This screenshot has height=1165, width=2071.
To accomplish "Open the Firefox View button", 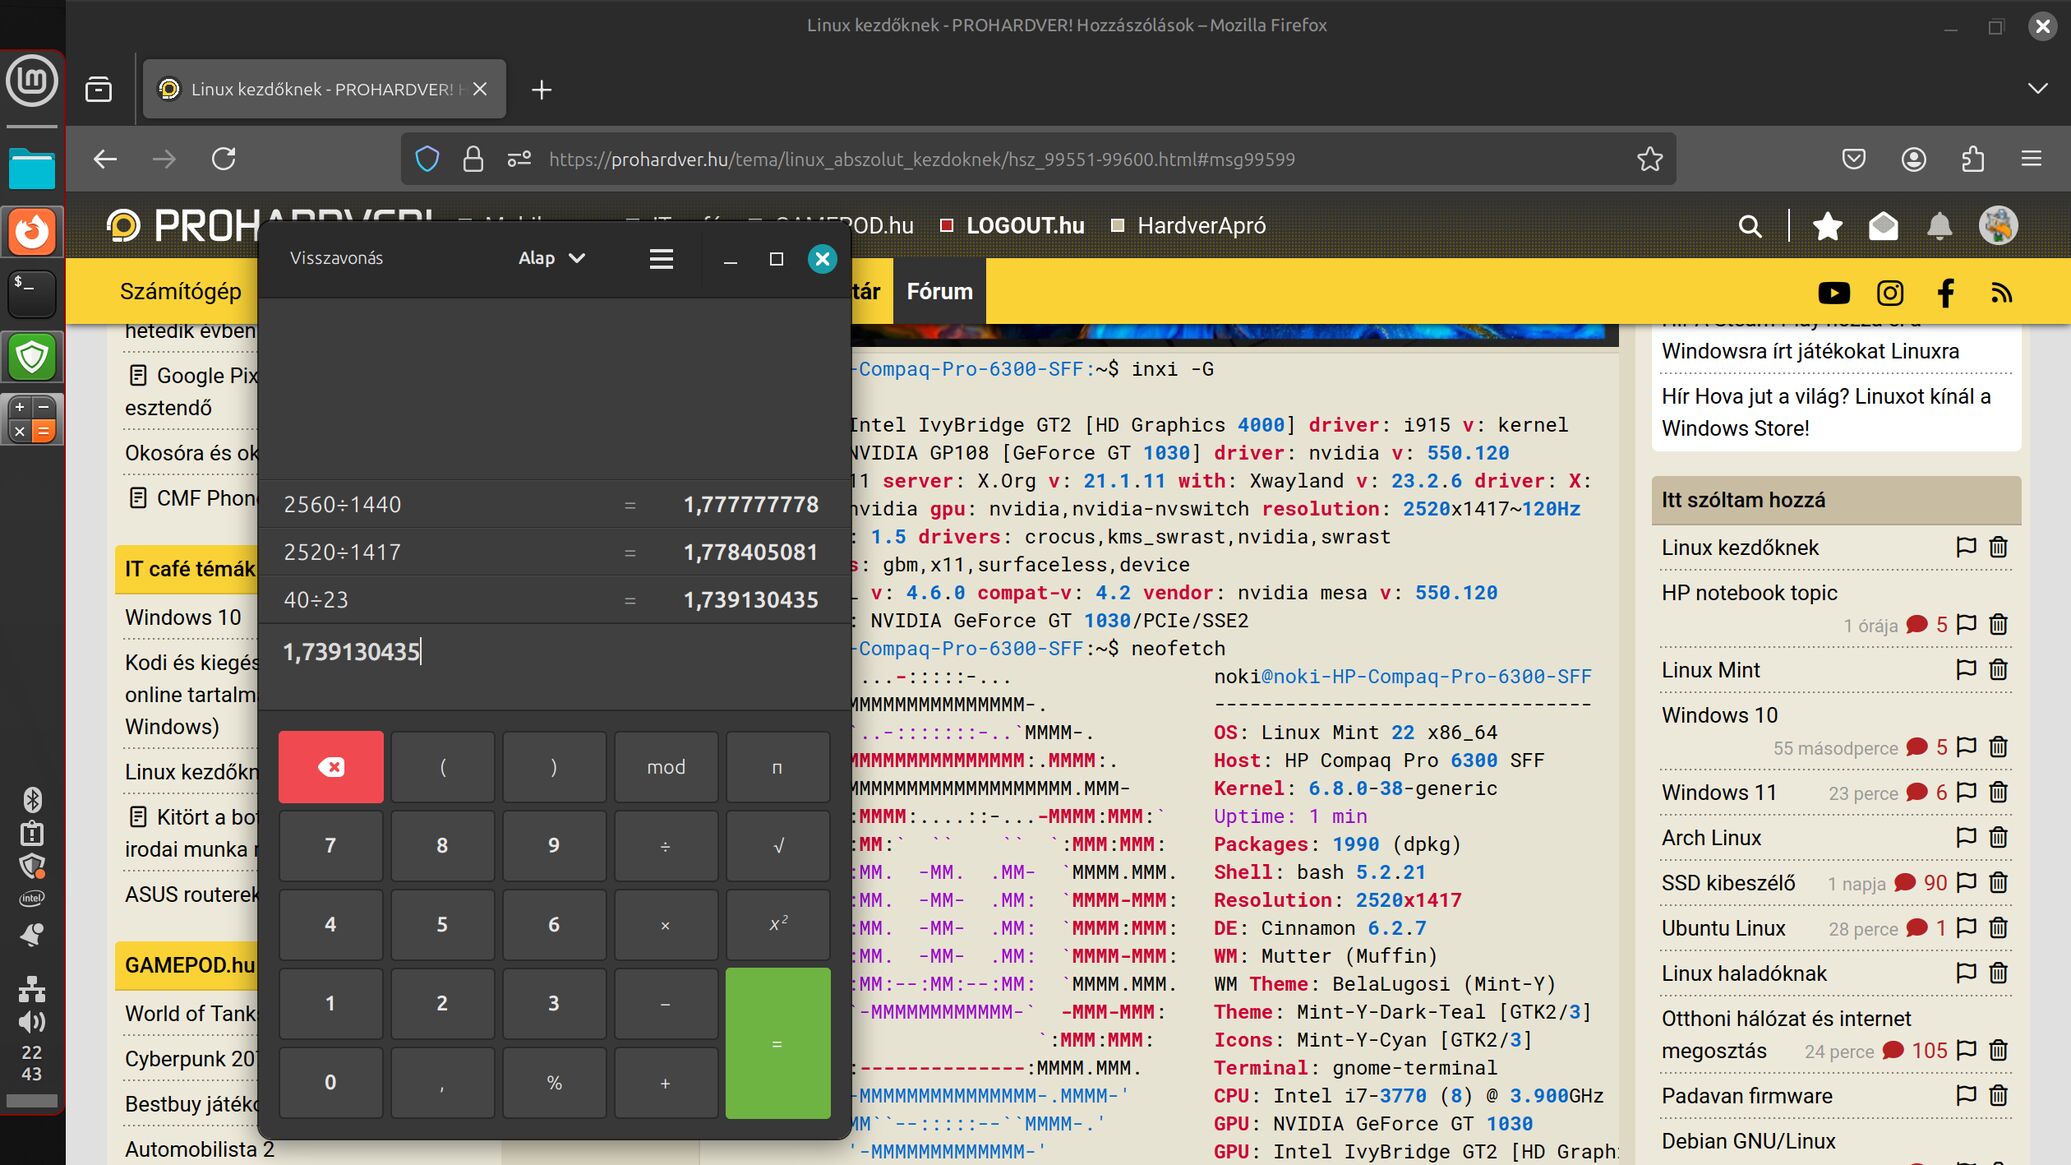I will (x=99, y=90).
